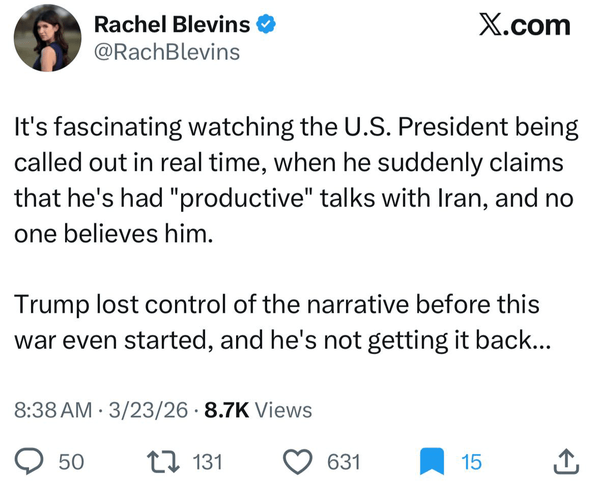The image size is (600, 486).
Task: Click the 131 reposts count
Action: 207,462
